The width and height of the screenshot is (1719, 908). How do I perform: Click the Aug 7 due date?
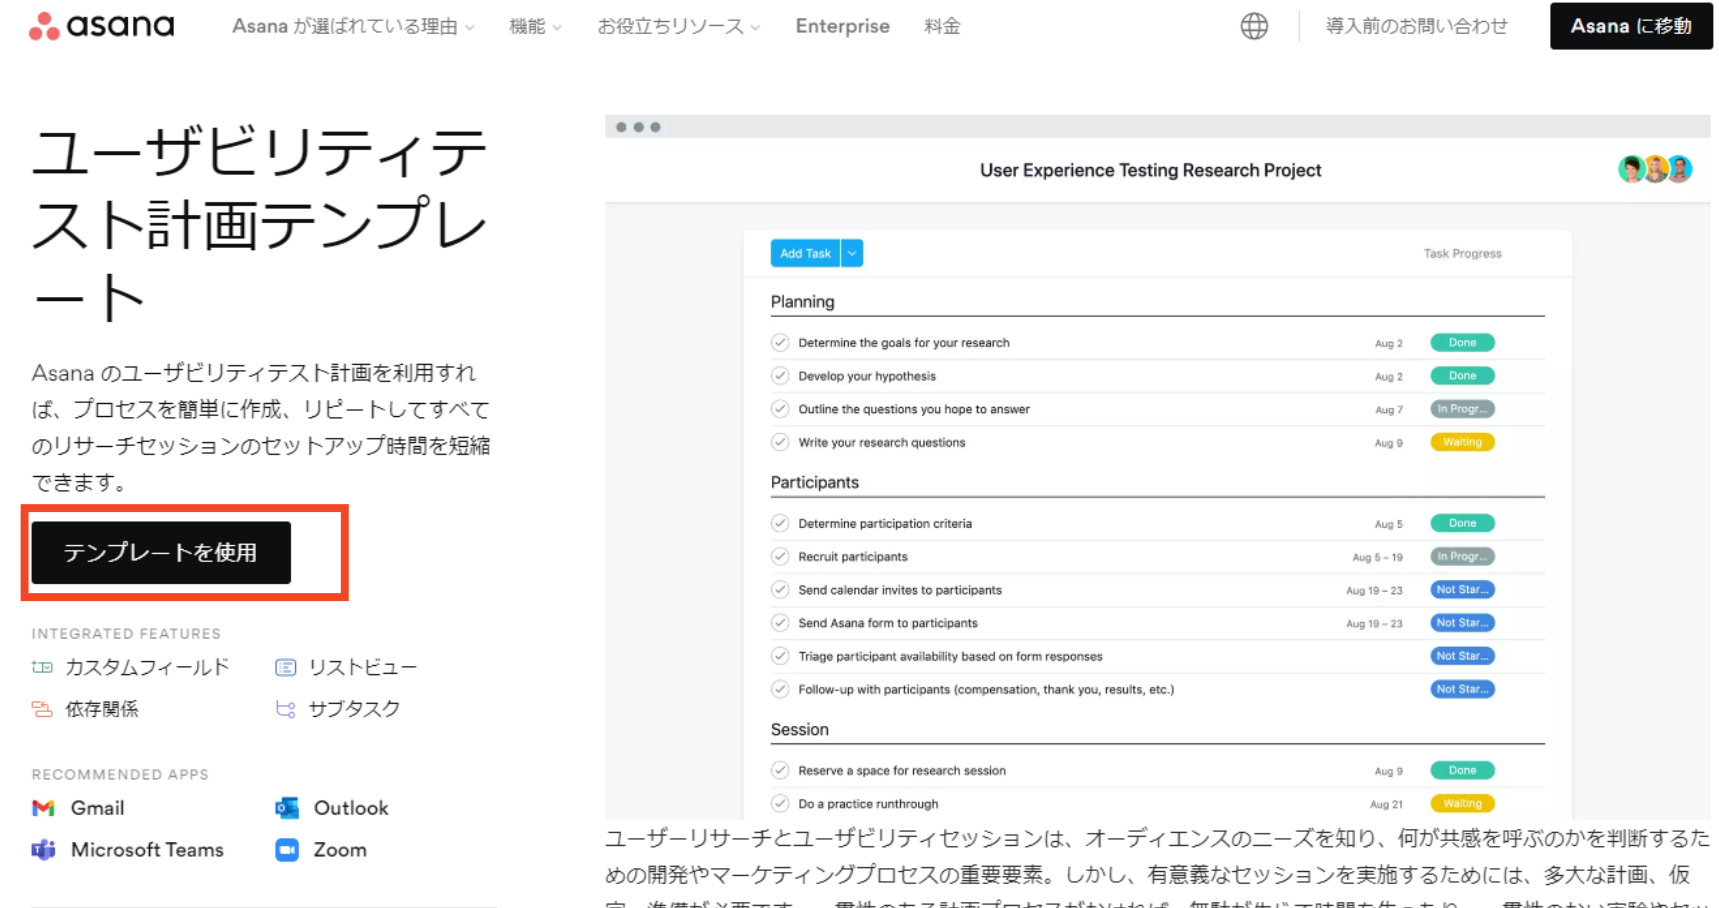pos(1388,410)
